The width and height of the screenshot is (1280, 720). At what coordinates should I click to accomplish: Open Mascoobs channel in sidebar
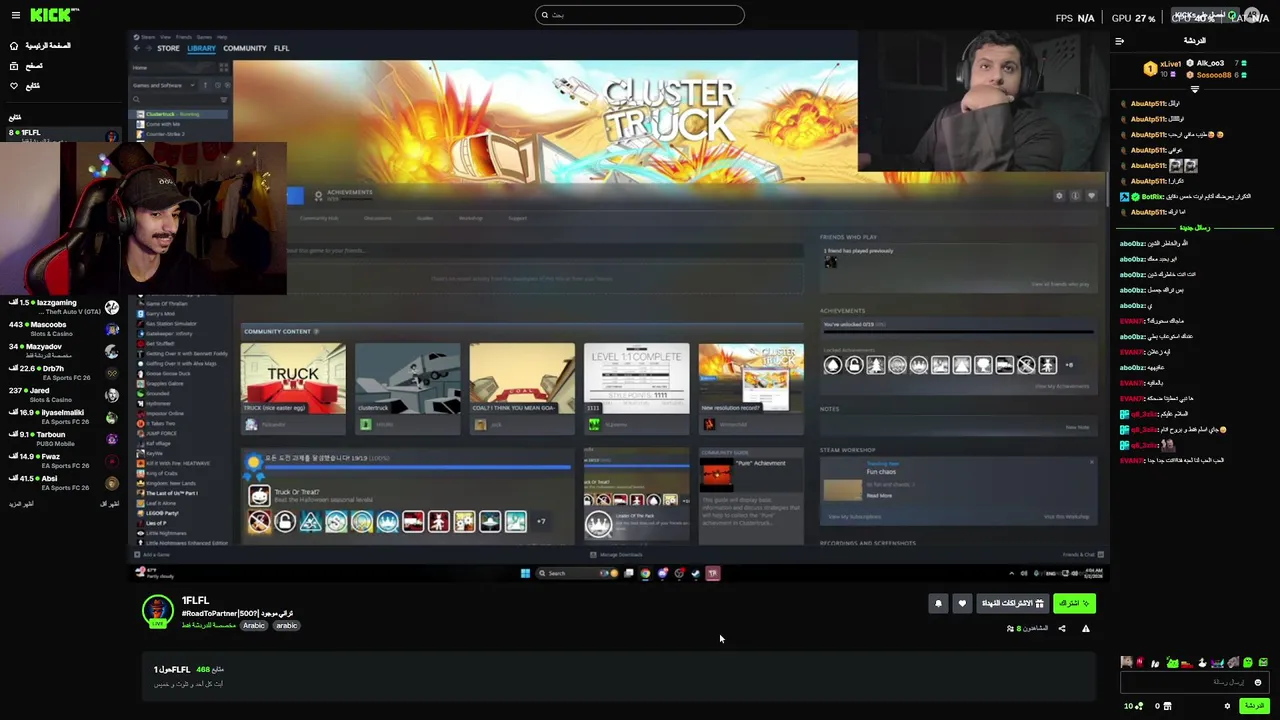[62, 329]
